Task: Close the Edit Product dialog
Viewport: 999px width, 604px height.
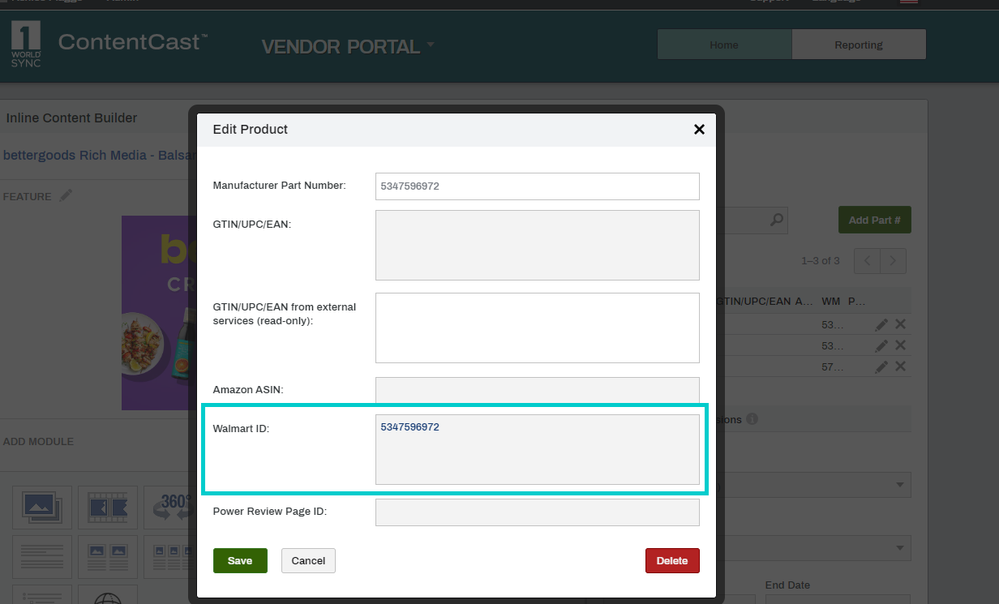Action: click(x=699, y=129)
